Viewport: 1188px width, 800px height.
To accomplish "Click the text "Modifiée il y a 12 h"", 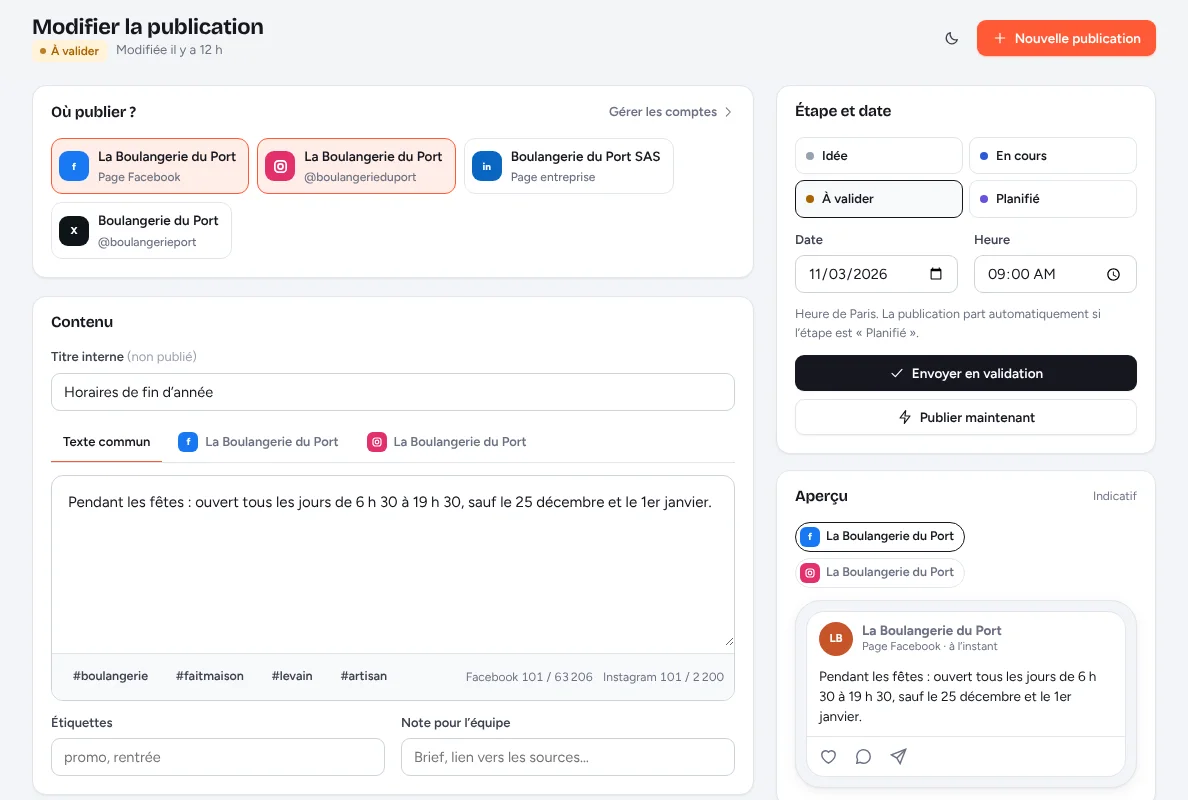I will [x=169, y=50].
